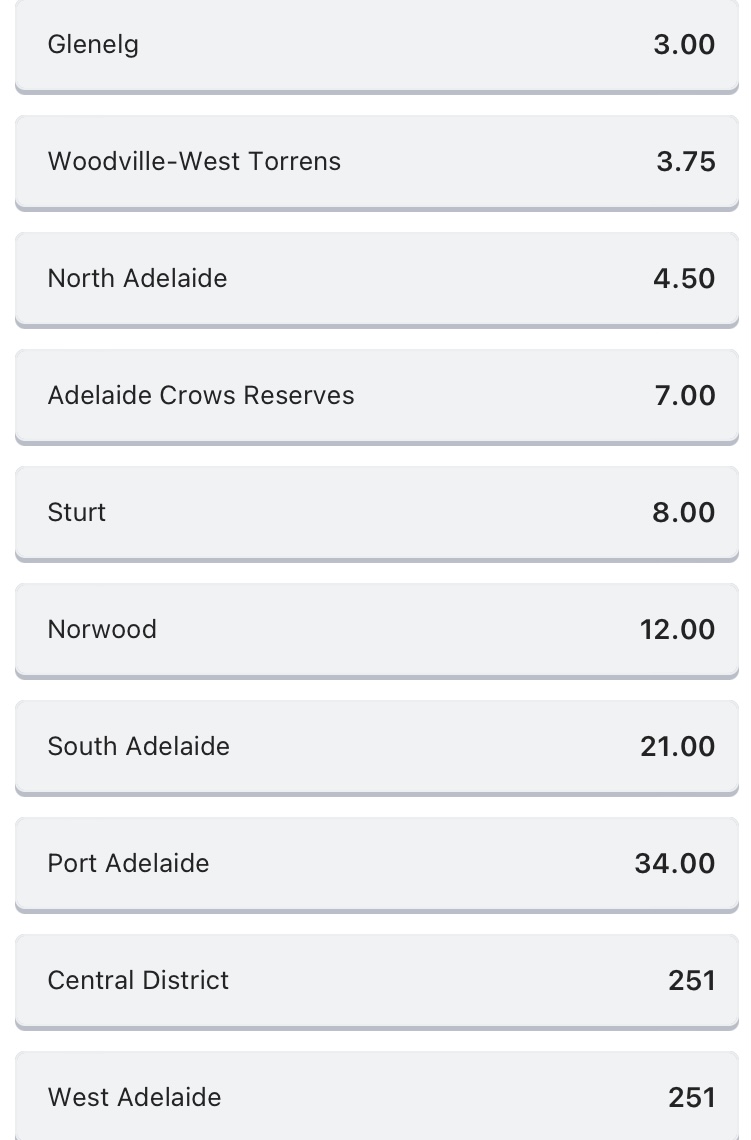Tap the 21.00 odds price
751x1140 pixels.
coord(677,747)
